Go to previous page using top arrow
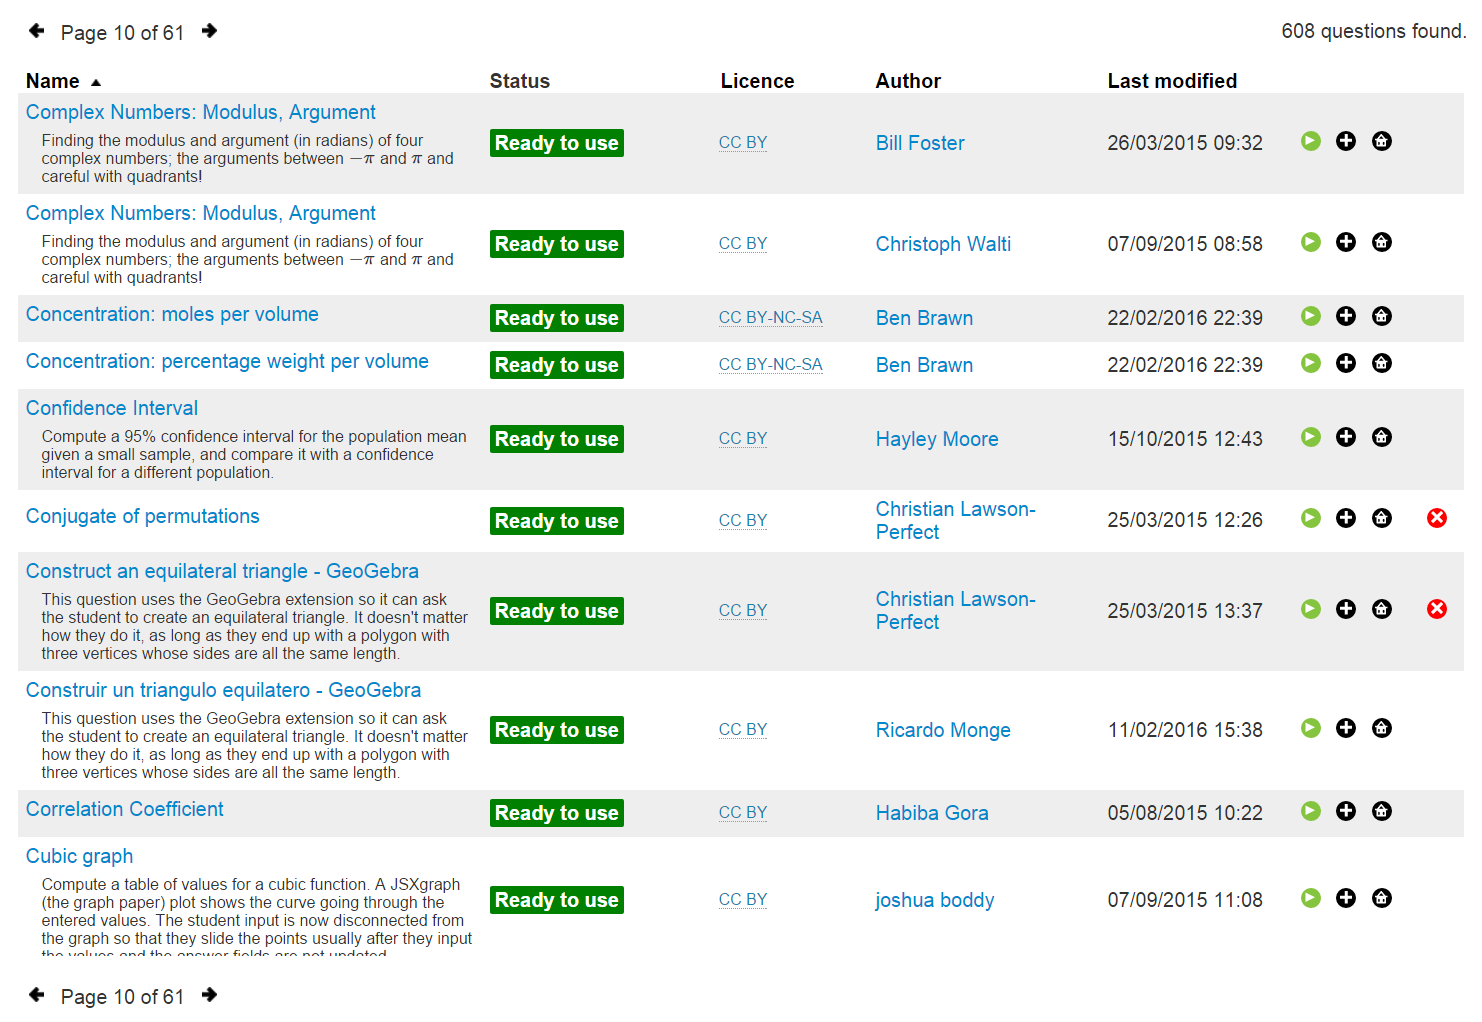The height and width of the screenshot is (1022, 1482). [x=37, y=31]
